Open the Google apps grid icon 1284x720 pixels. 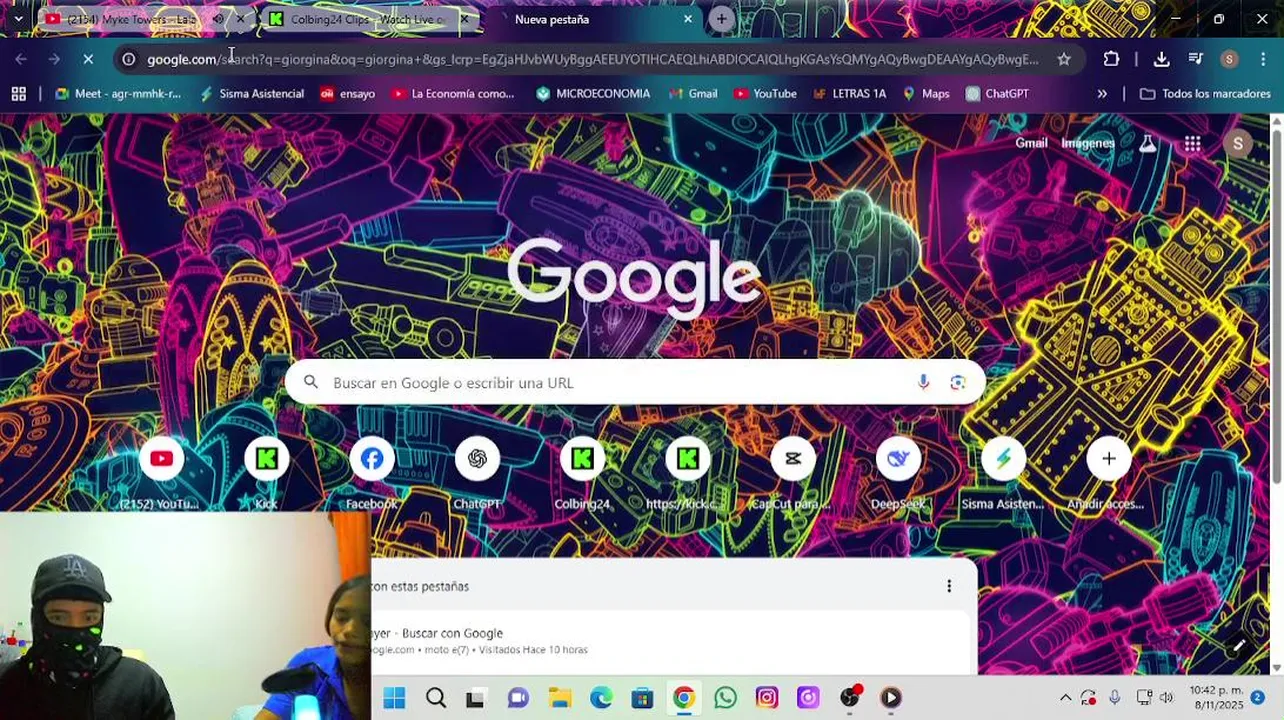pyautogui.click(x=1192, y=144)
